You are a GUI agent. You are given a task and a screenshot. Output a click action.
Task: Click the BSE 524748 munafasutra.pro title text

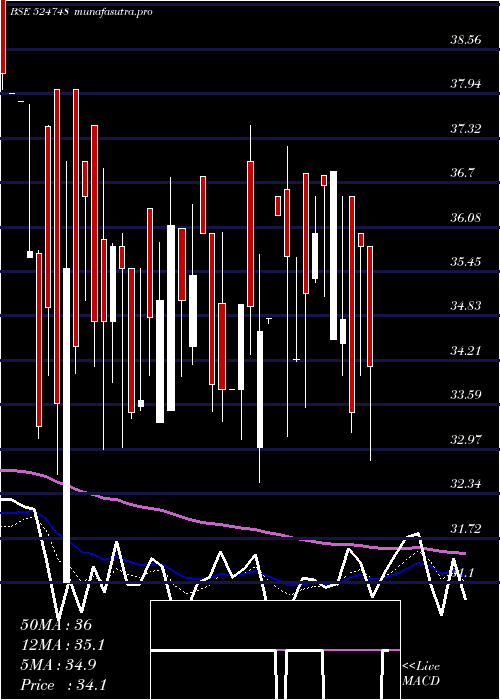point(83,12)
